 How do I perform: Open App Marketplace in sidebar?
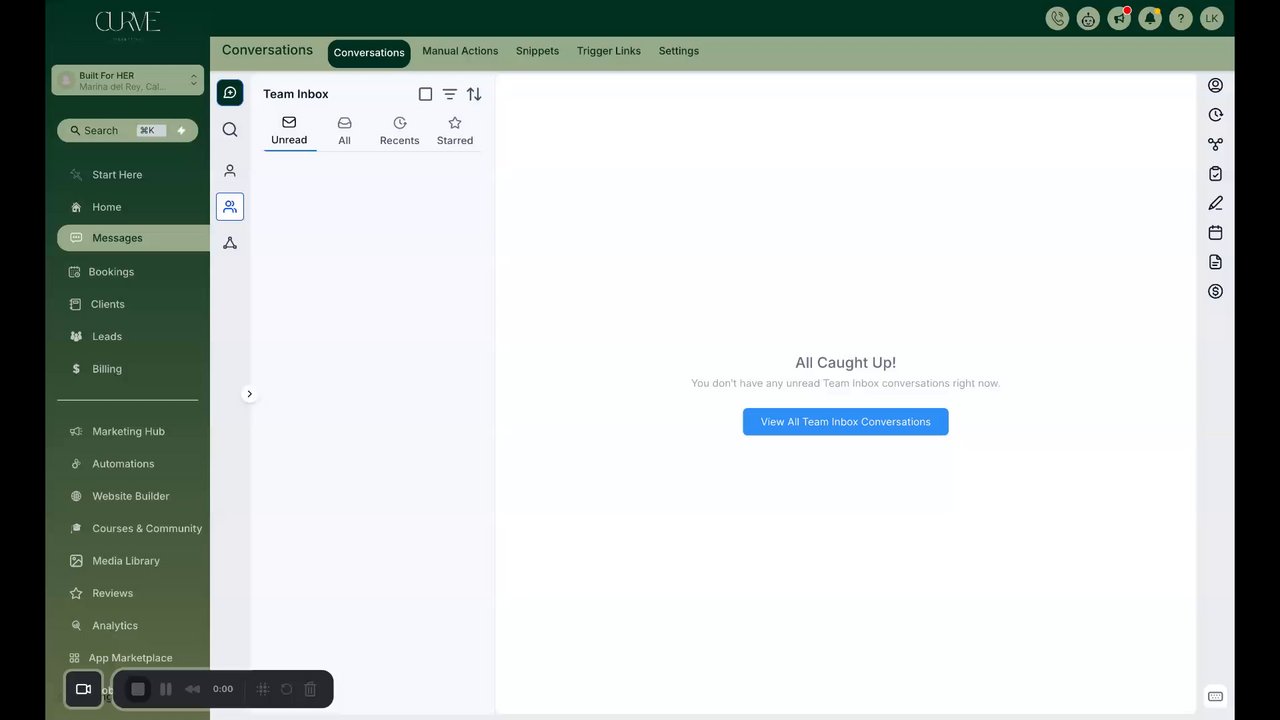(x=130, y=658)
